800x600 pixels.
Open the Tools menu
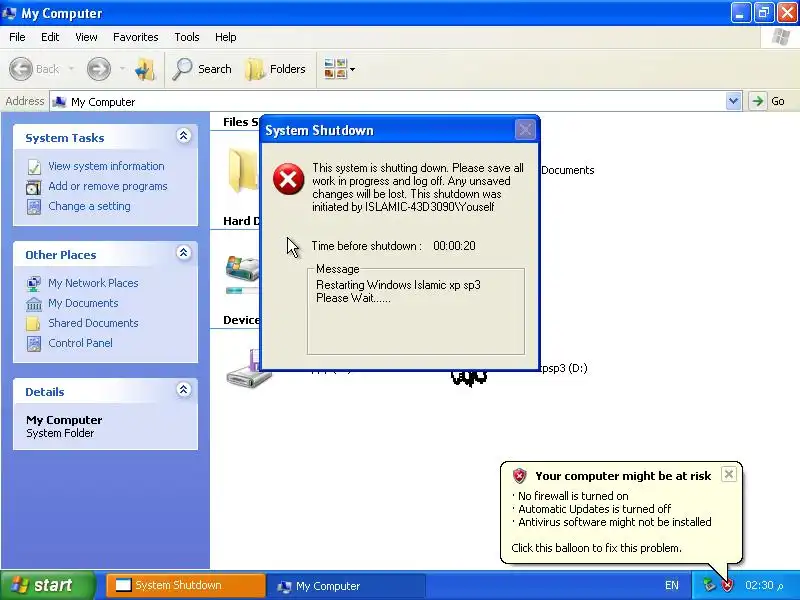[187, 37]
